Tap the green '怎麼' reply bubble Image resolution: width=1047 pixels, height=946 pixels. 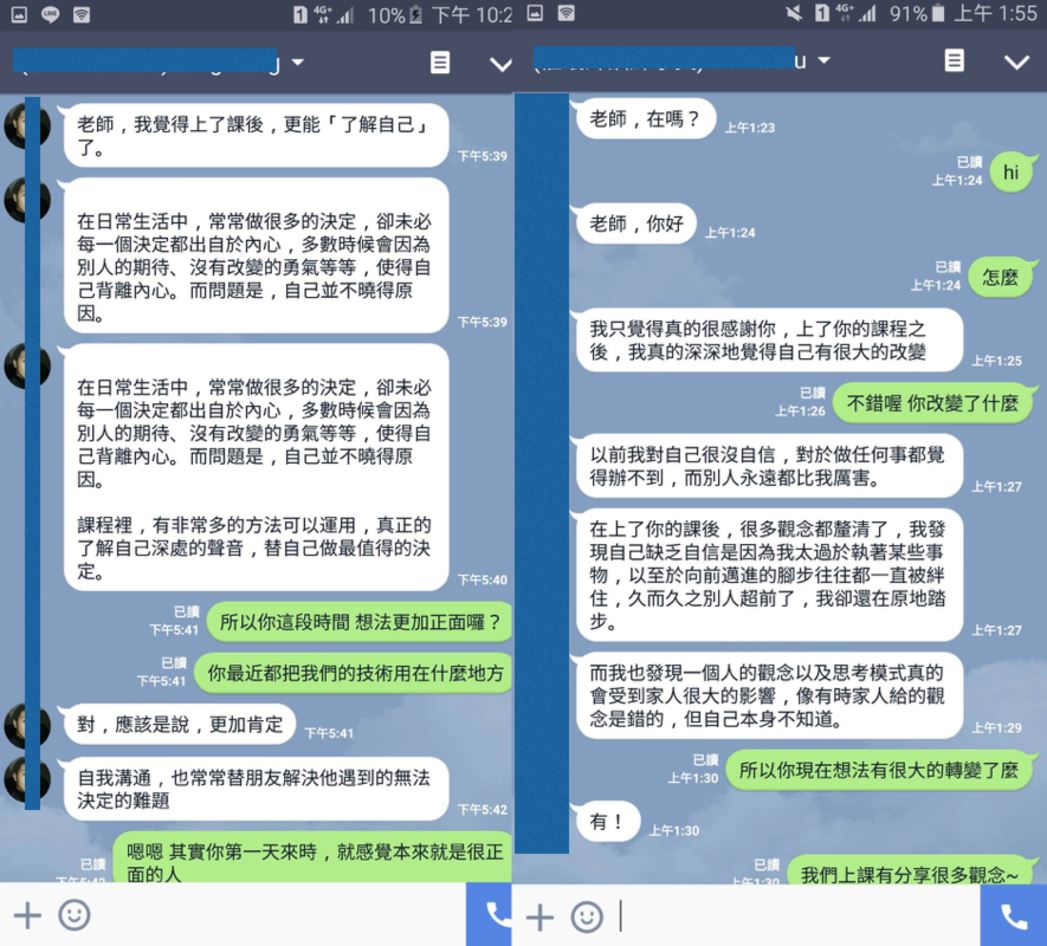point(999,277)
